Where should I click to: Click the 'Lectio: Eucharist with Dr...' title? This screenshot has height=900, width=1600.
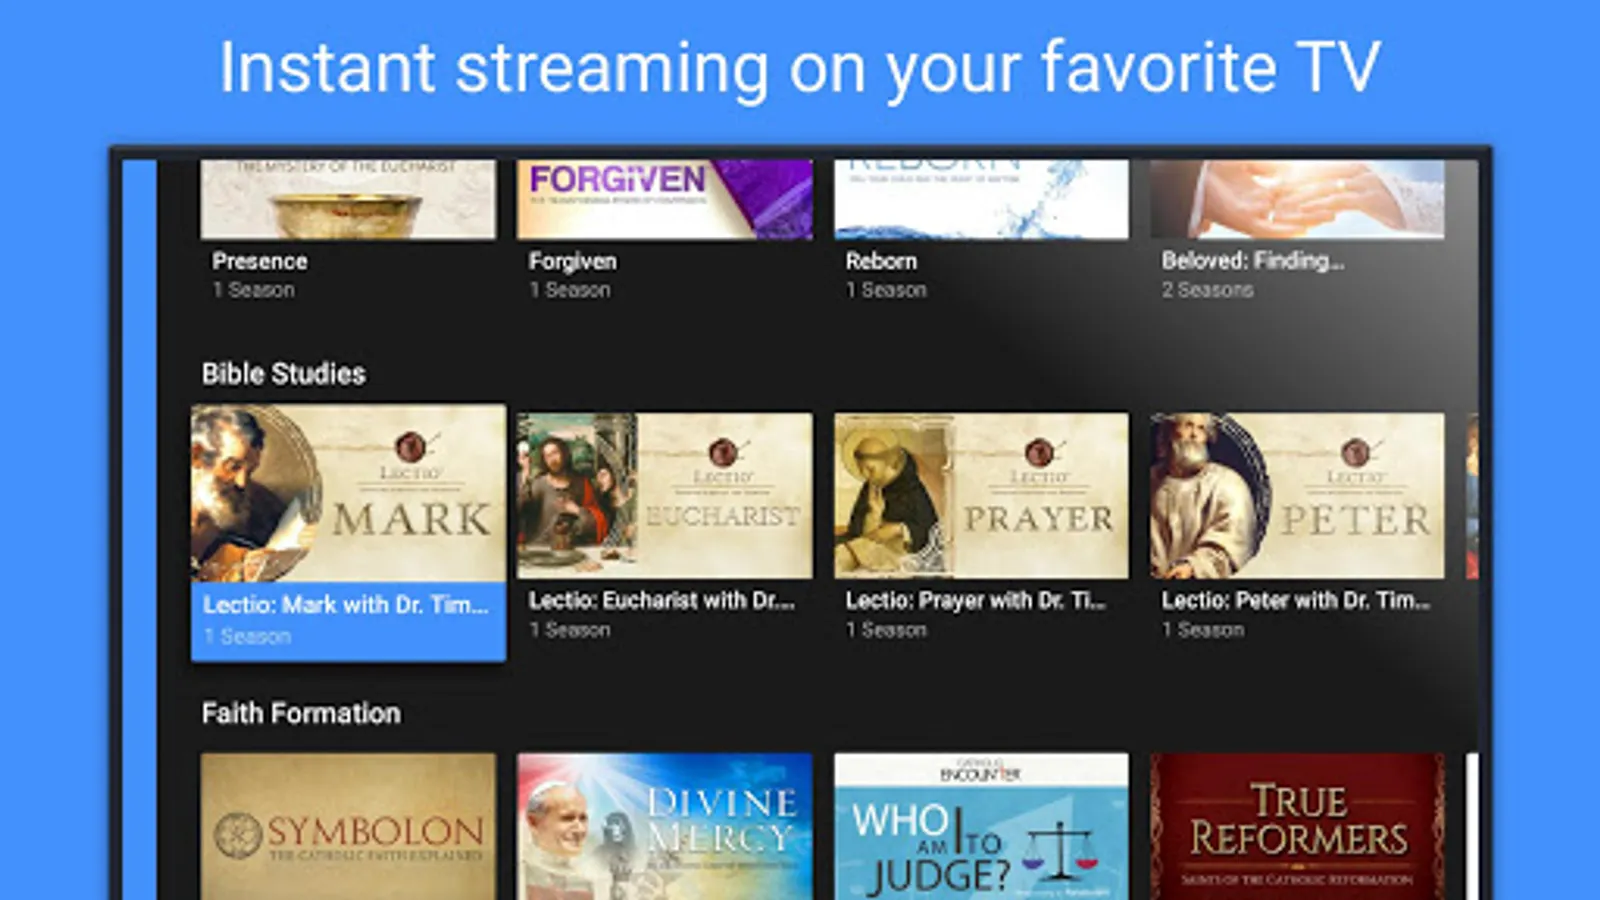(662, 600)
